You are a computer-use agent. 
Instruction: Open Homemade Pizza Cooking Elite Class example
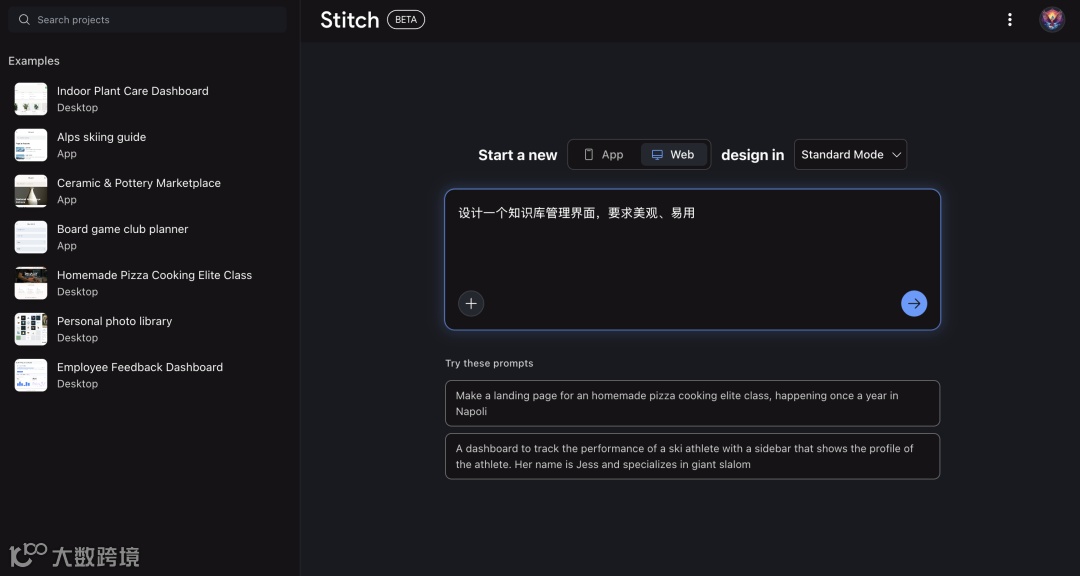tap(149, 283)
